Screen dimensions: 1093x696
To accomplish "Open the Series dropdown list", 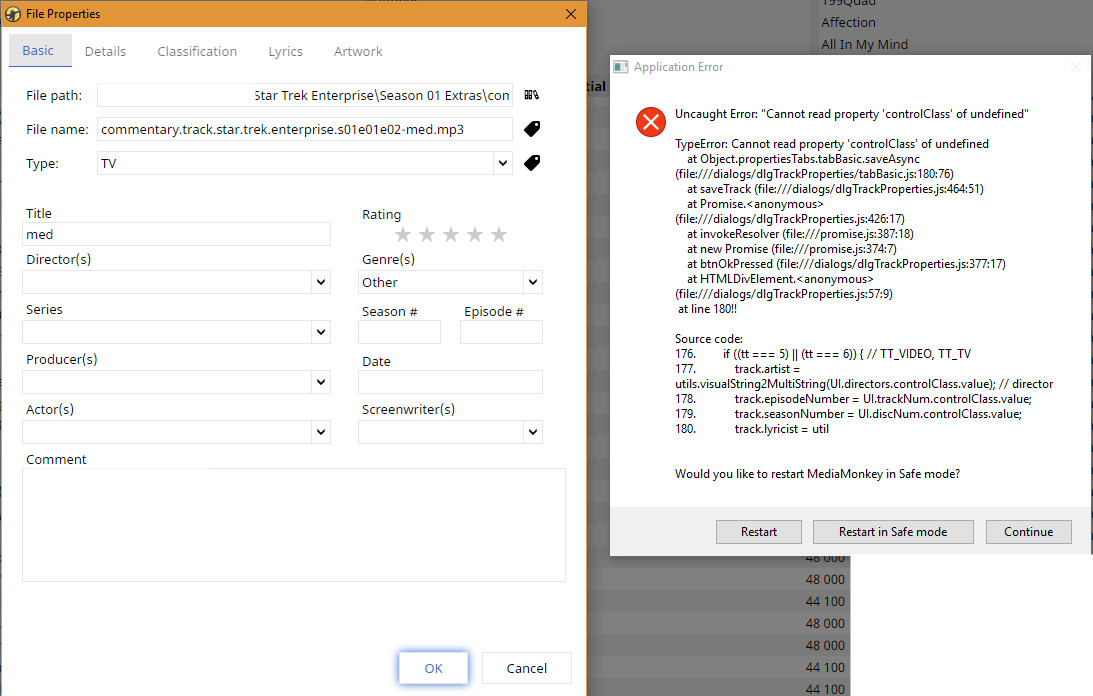I will pyautogui.click(x=321, y=332).
